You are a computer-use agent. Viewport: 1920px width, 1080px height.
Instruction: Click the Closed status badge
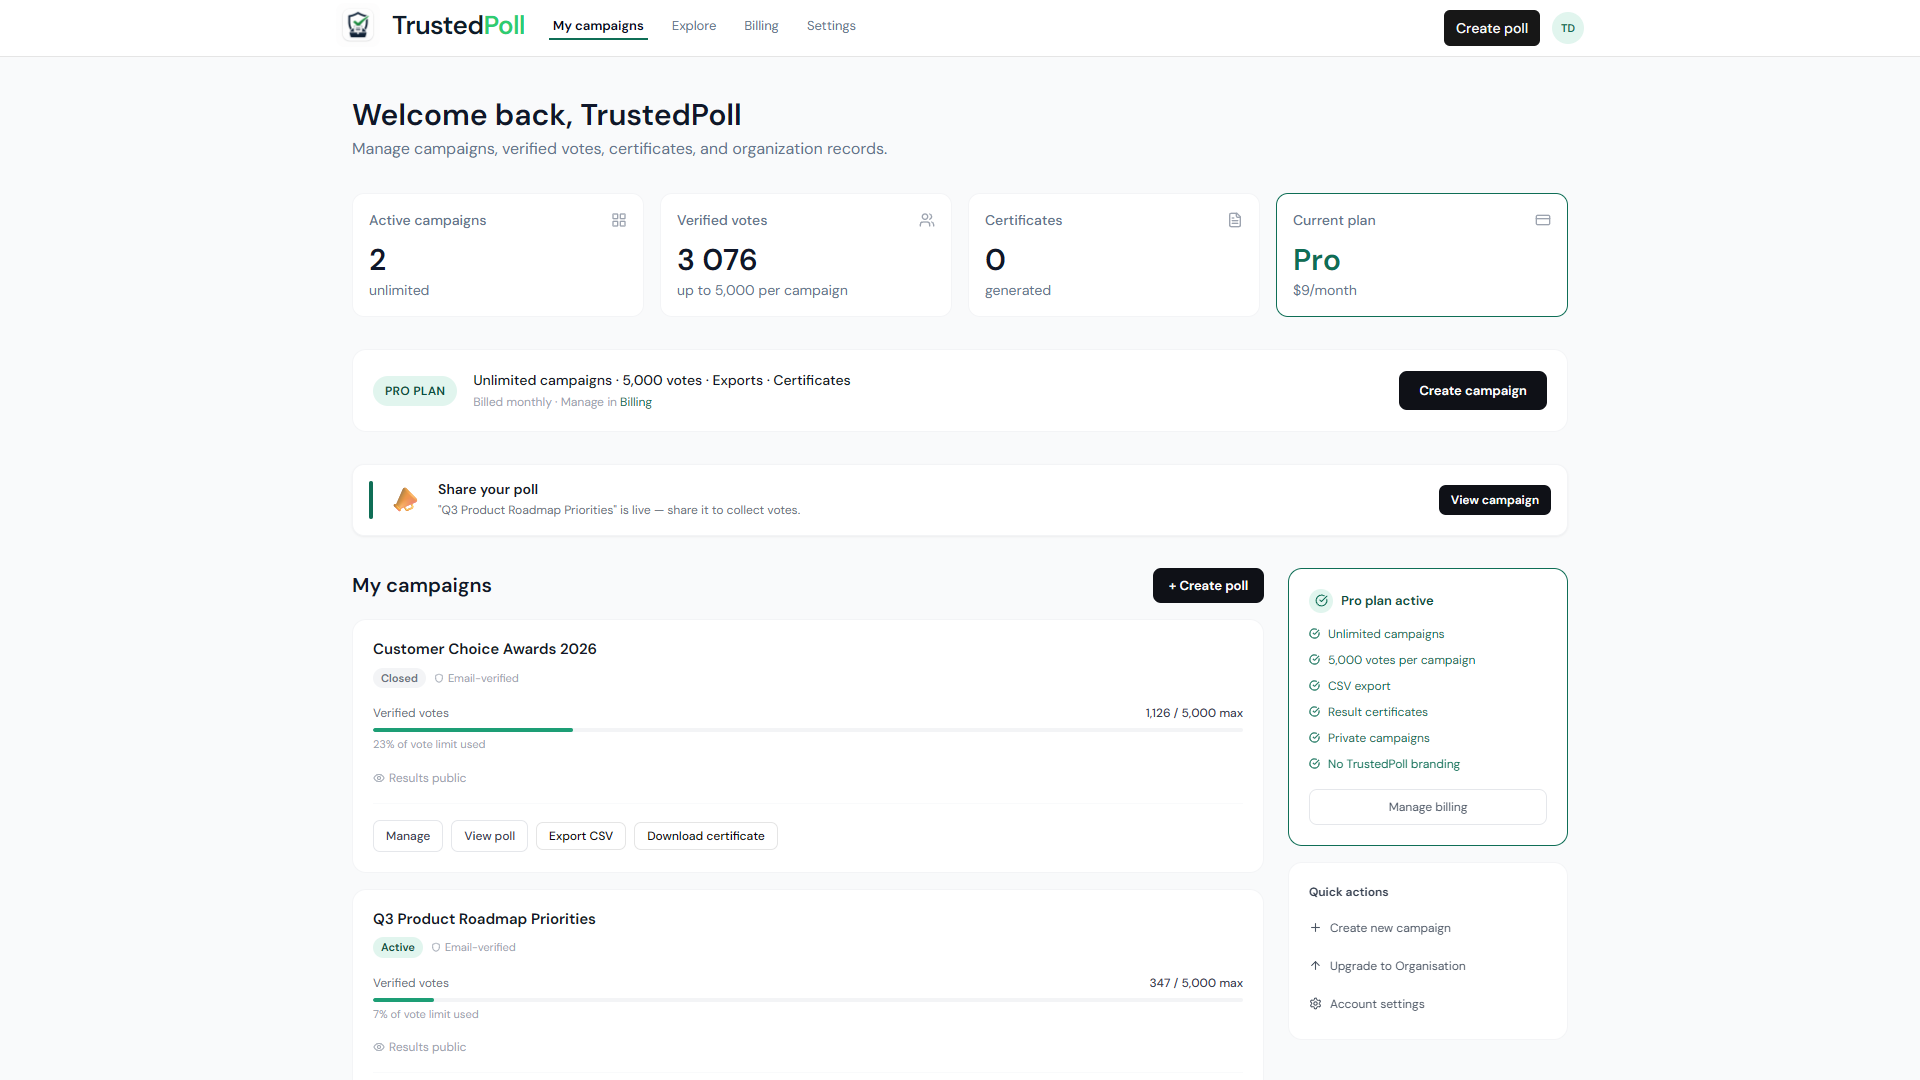(x=399, y=678)
